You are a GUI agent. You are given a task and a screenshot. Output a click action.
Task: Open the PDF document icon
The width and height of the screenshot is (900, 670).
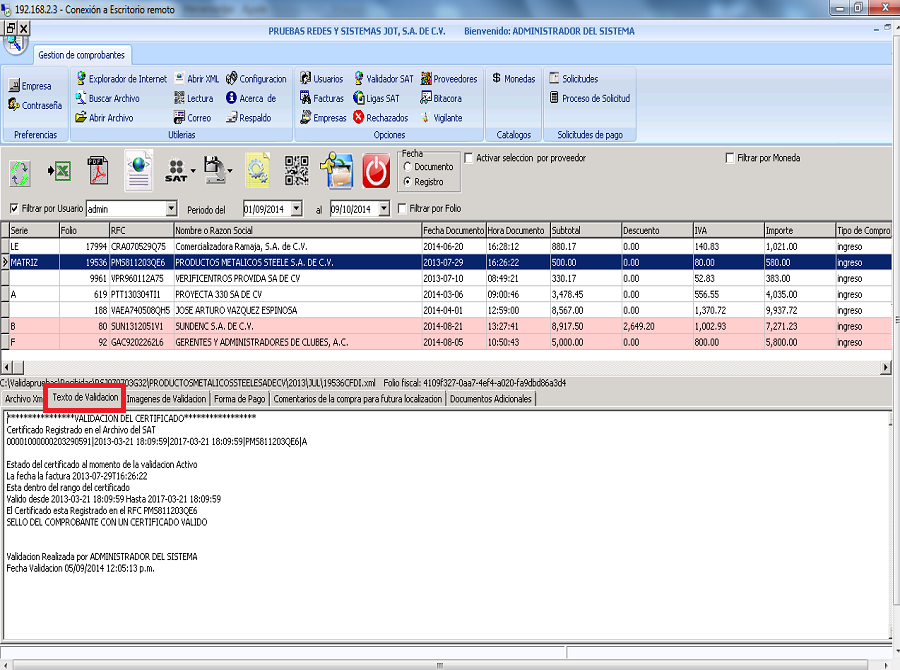(98, 172)
